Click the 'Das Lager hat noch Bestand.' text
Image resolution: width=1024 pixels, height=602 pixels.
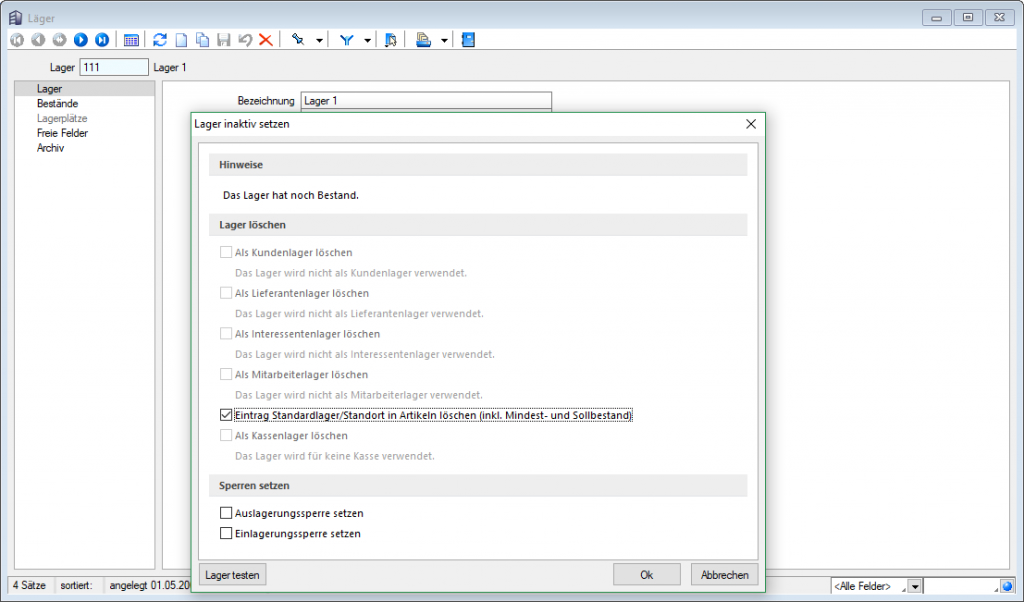click(x=291, y=195)
